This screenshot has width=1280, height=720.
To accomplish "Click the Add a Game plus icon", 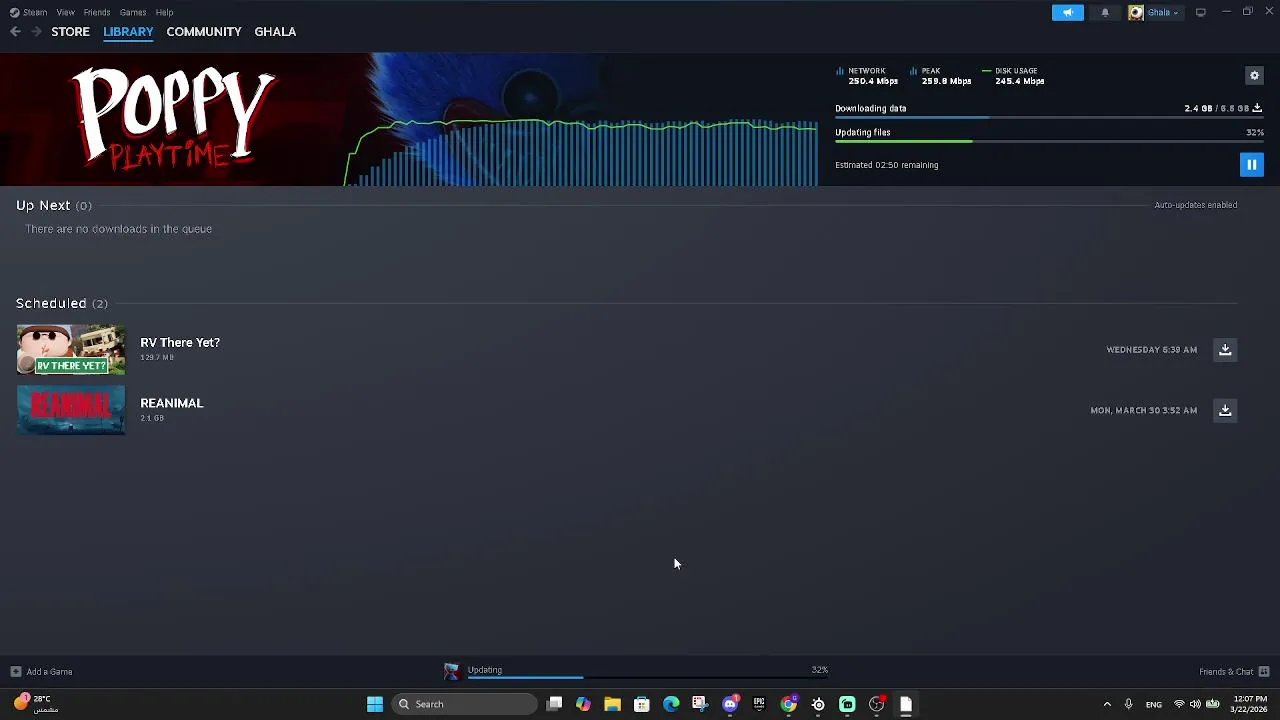I will tap(15, 672).
